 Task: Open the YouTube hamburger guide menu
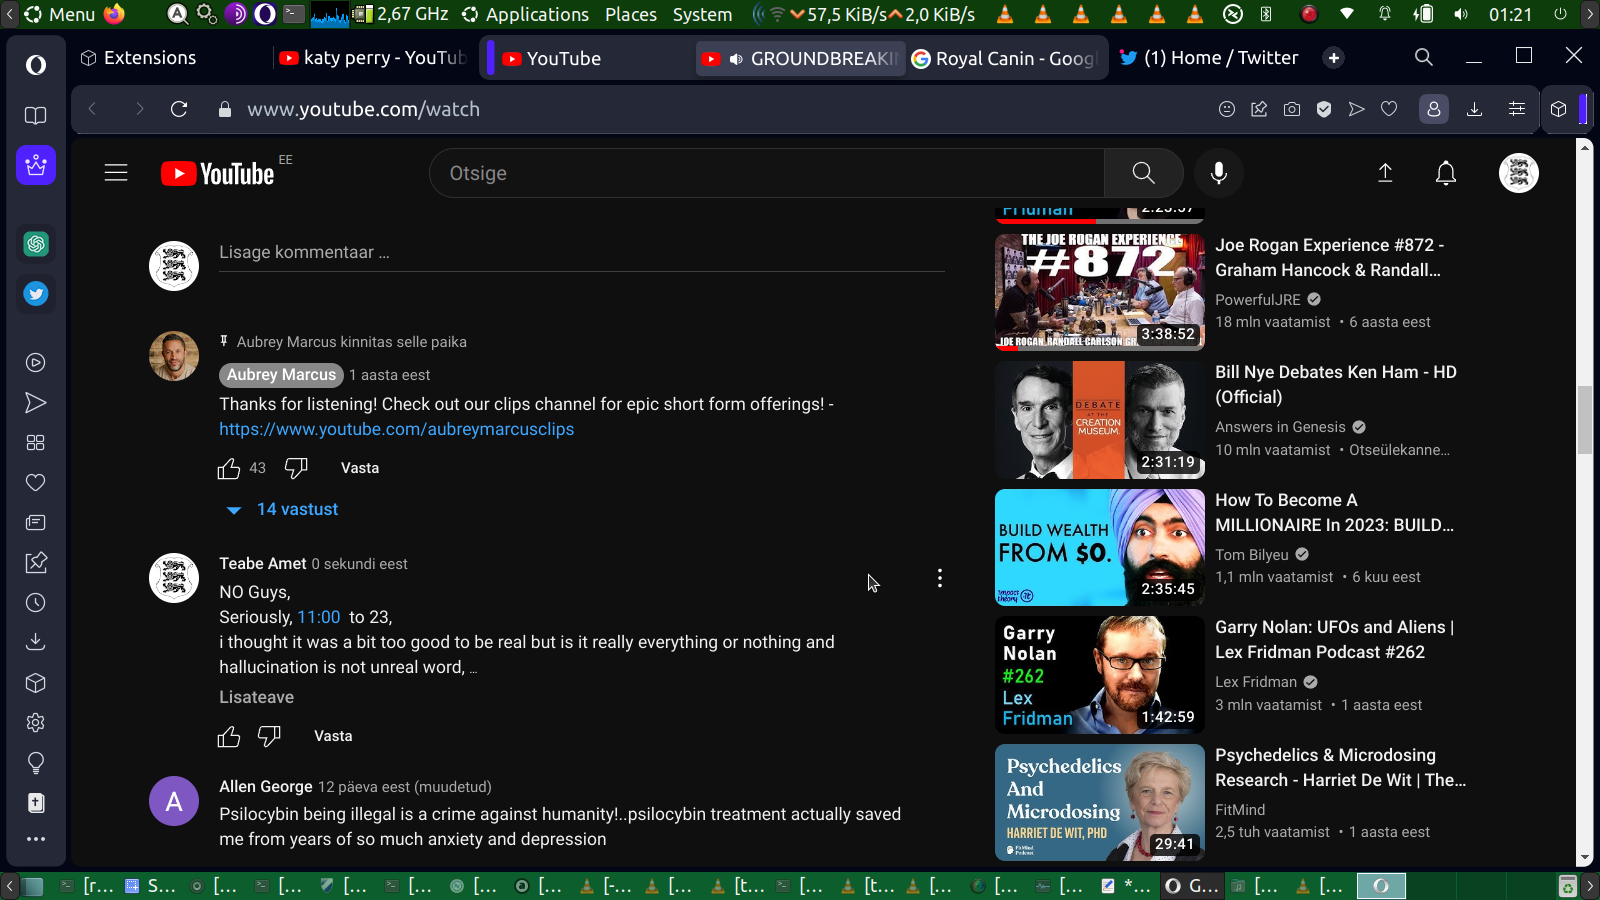point(116,173)
